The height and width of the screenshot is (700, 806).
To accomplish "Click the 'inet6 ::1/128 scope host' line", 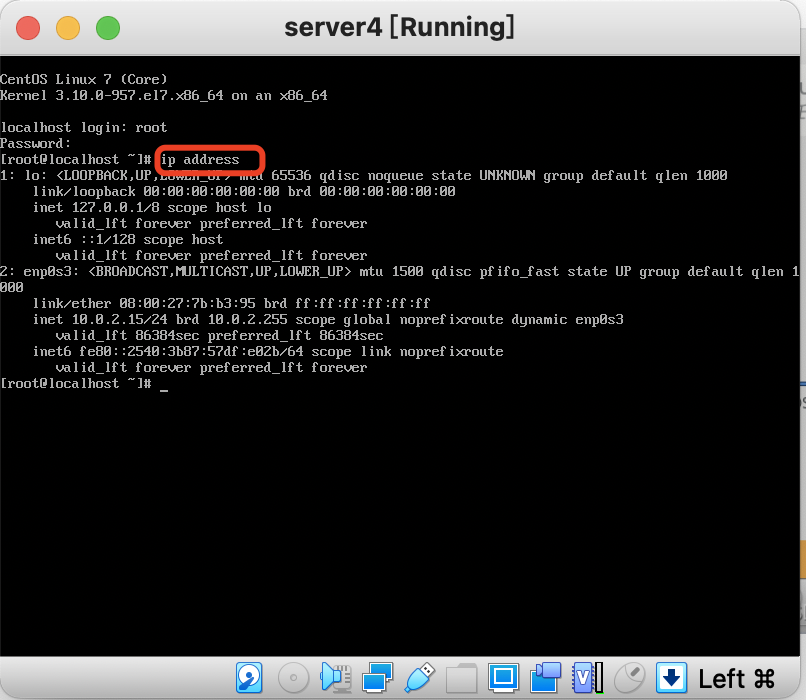I will click(127, 239).
